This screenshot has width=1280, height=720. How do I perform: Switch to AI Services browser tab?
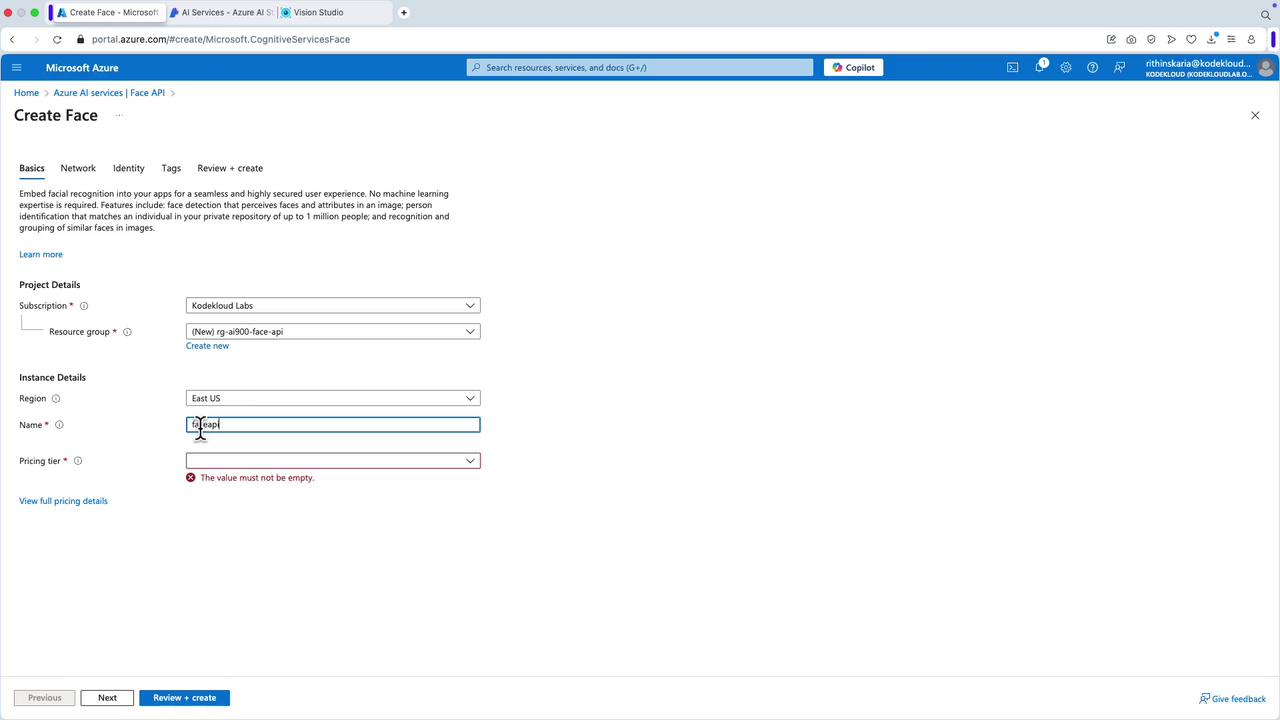(220, 13)
